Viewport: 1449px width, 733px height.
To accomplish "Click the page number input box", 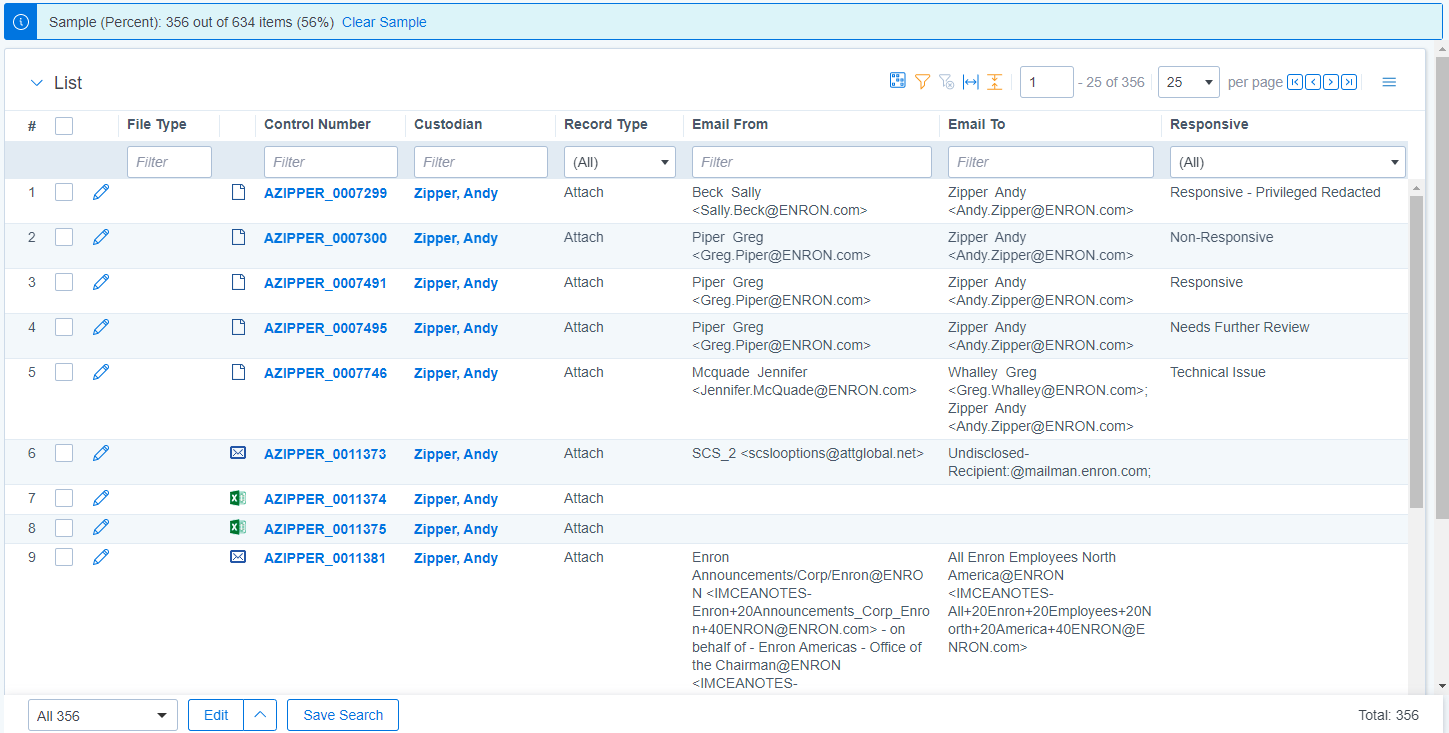I will click(x=1047, y=82).
